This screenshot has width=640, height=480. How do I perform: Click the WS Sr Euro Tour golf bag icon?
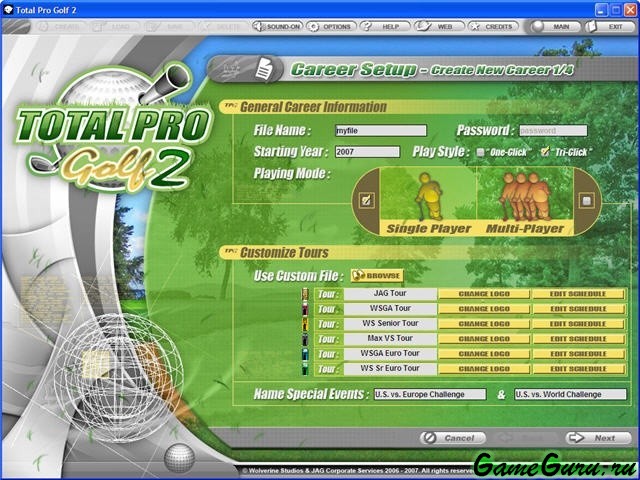pyautogui.click(x=305, y=369)
